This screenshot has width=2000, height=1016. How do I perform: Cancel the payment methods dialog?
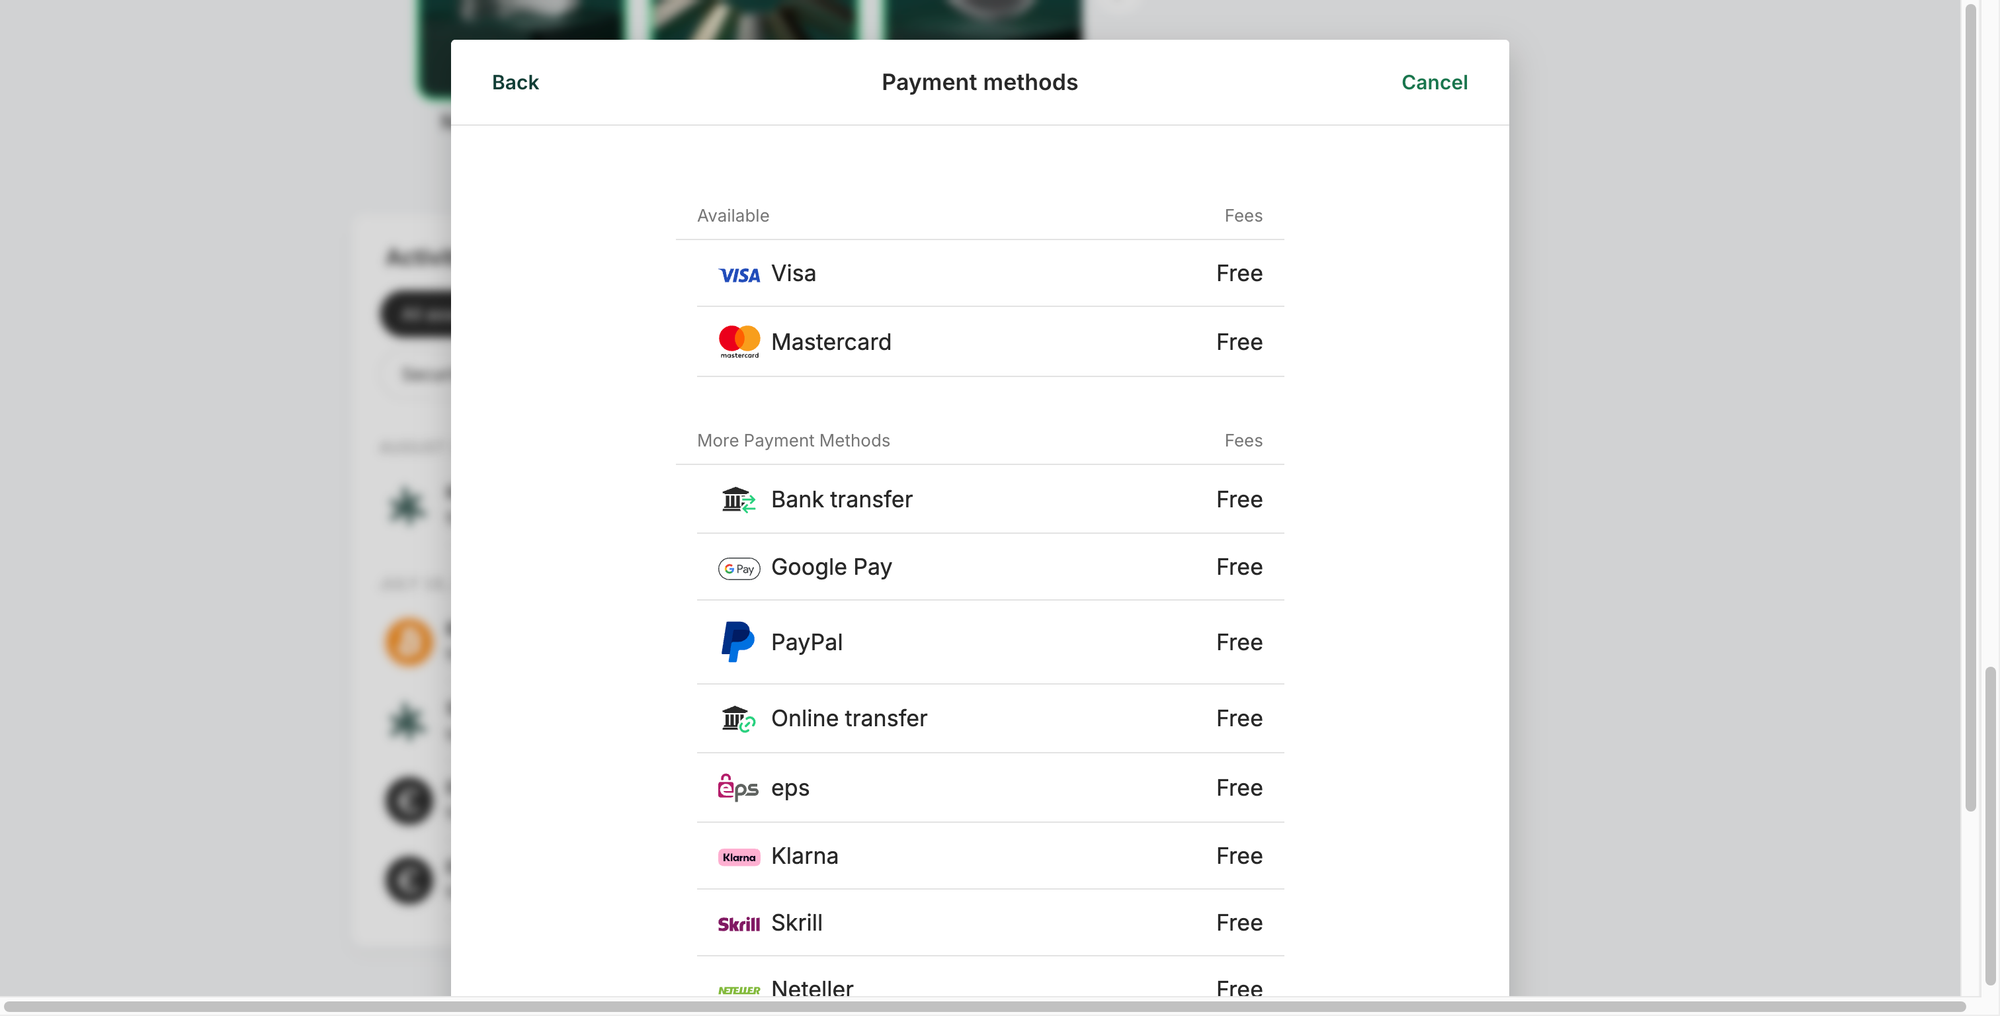click(1434, 82)
